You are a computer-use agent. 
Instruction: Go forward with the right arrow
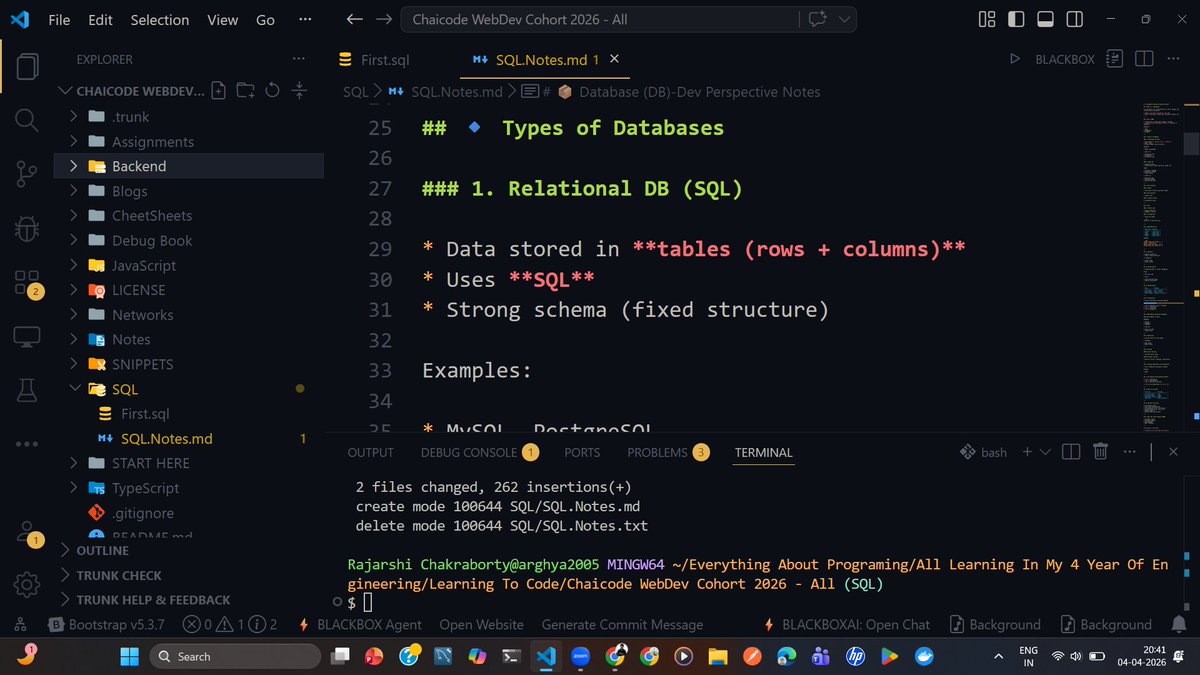[x=383, y=19]
